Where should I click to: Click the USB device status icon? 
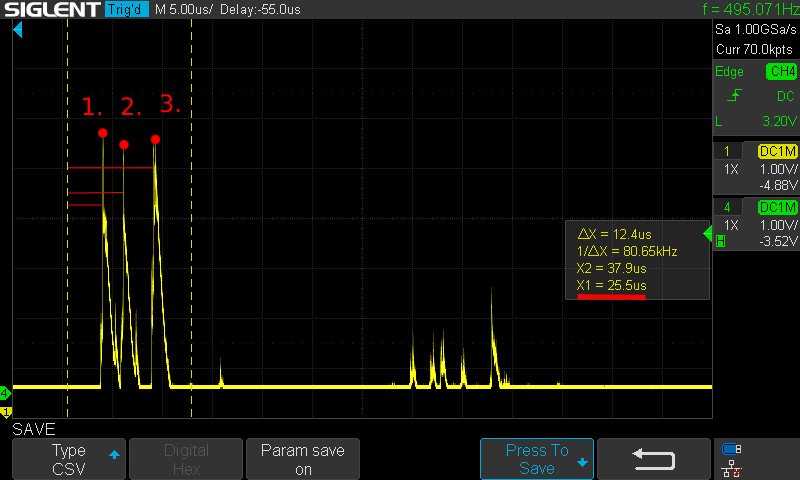(x=731, y=449)
